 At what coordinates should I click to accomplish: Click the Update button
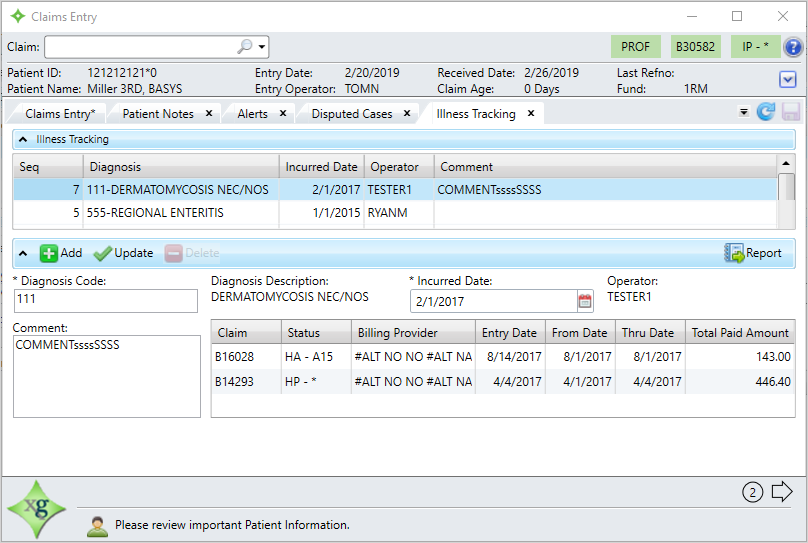[x=124, y=253]
